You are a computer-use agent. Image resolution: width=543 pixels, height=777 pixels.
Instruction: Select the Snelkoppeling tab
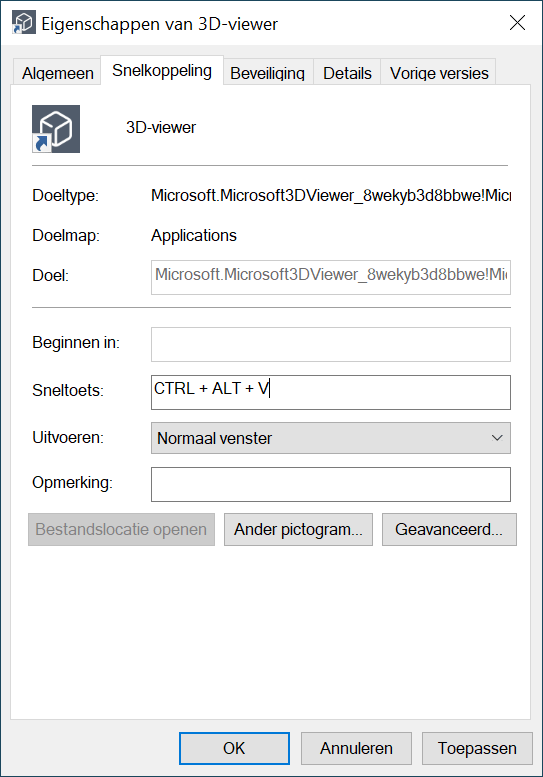(x=162, y=71)
